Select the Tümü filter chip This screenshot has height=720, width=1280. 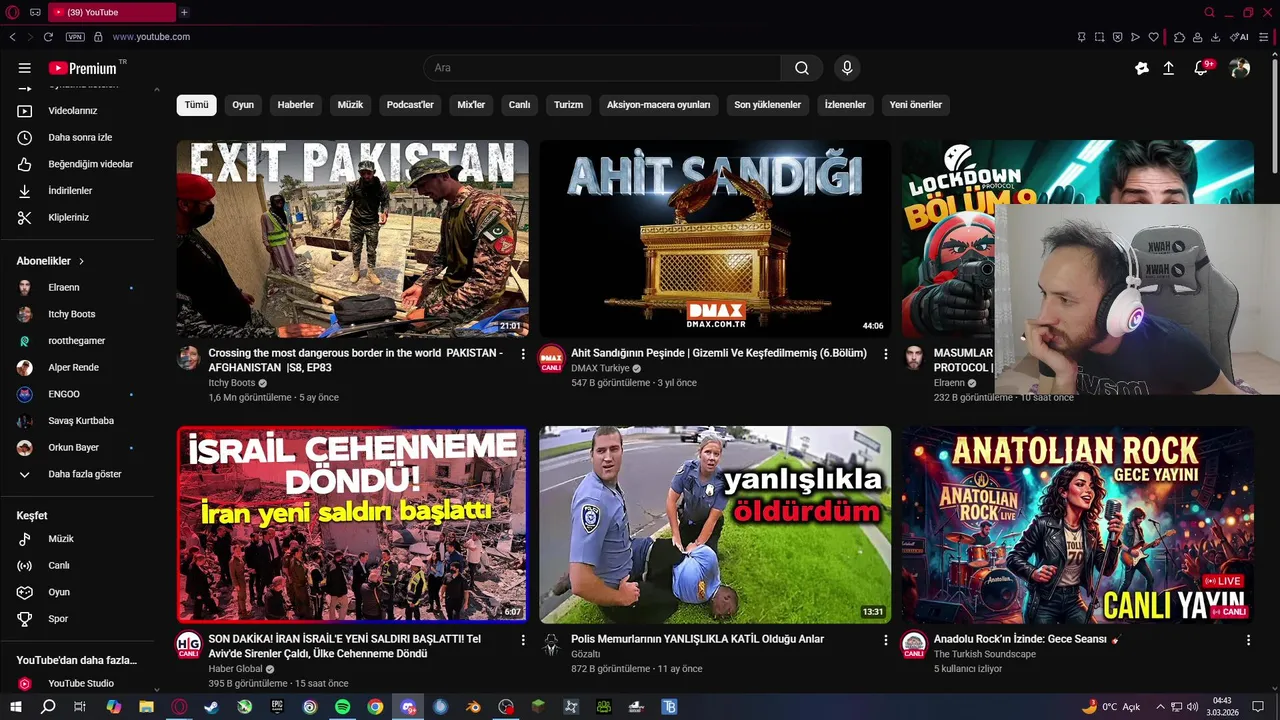pyautogui.click(x=196, y=105)
